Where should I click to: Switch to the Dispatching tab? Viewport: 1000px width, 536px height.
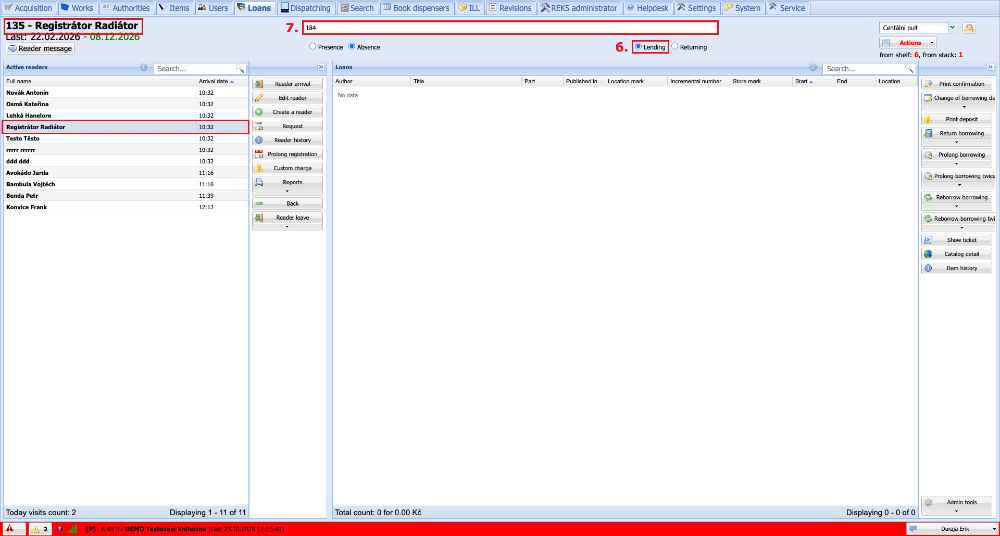tap(305, 8)
